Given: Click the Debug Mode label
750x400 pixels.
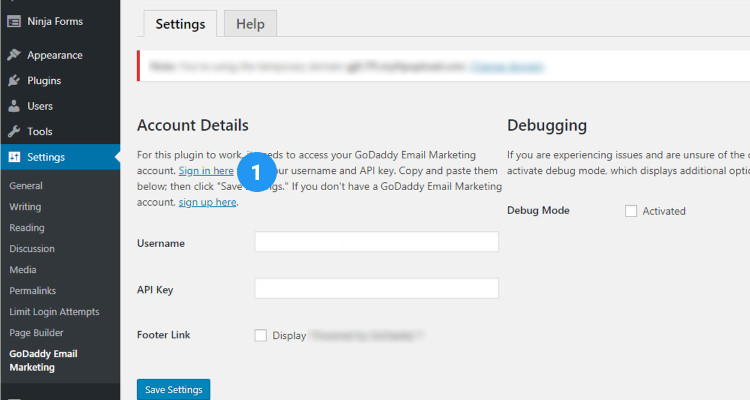Looking at the screenshot, I should [538, 211].
